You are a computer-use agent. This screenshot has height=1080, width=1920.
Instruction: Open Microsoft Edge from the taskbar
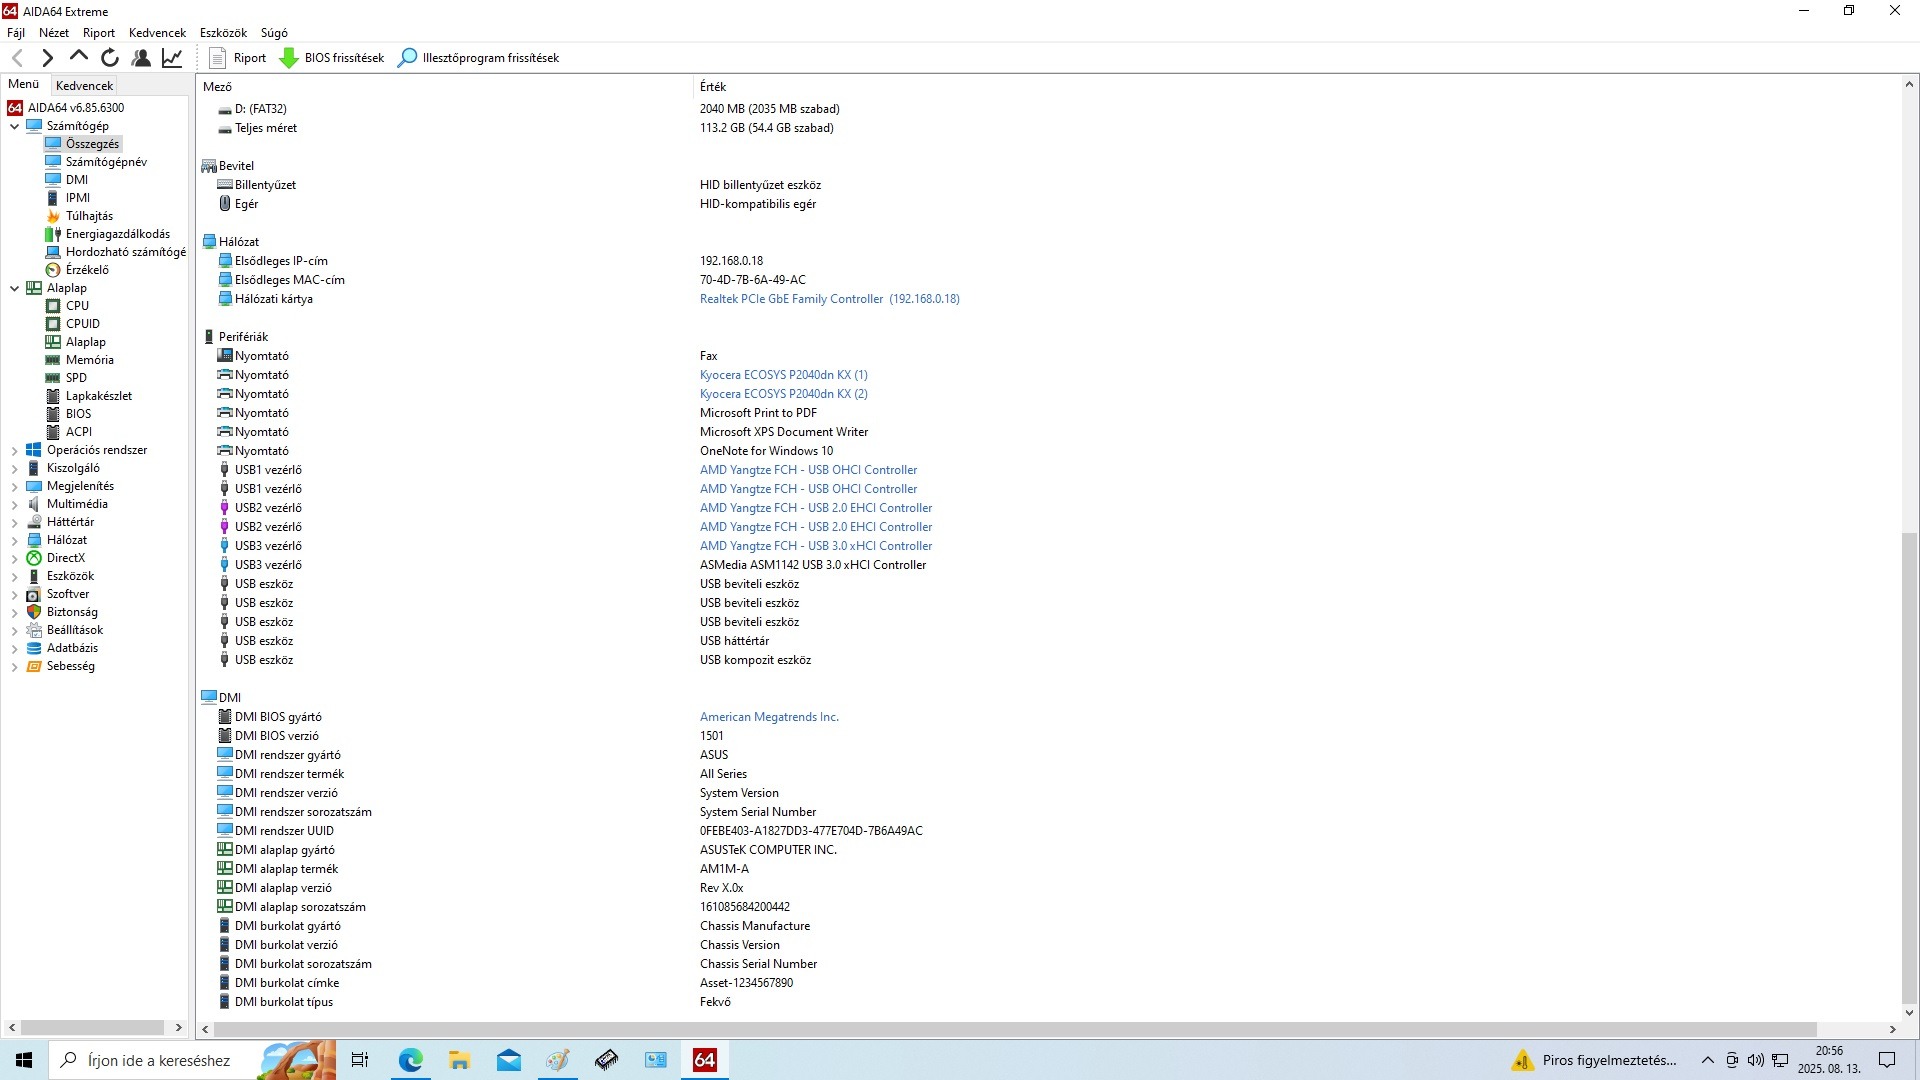tap(410, 1060)
